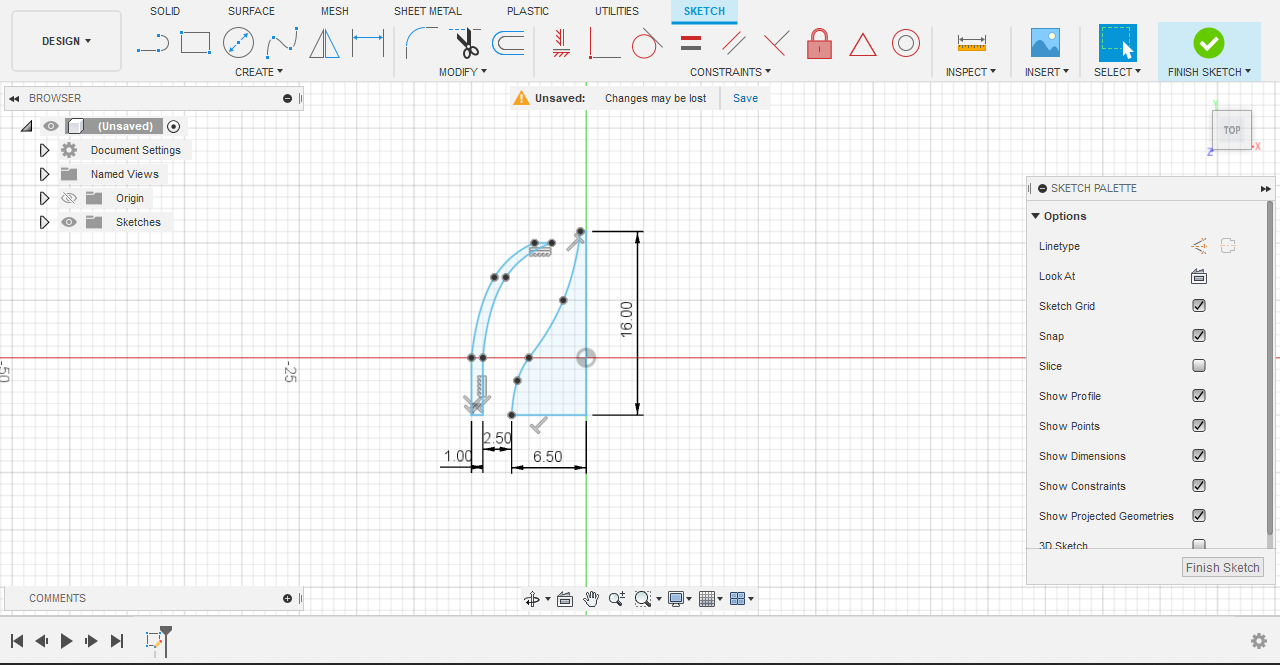Open the INSPECT dropdown menu
The image size is (1280, 665).
(x=971, y=72)
